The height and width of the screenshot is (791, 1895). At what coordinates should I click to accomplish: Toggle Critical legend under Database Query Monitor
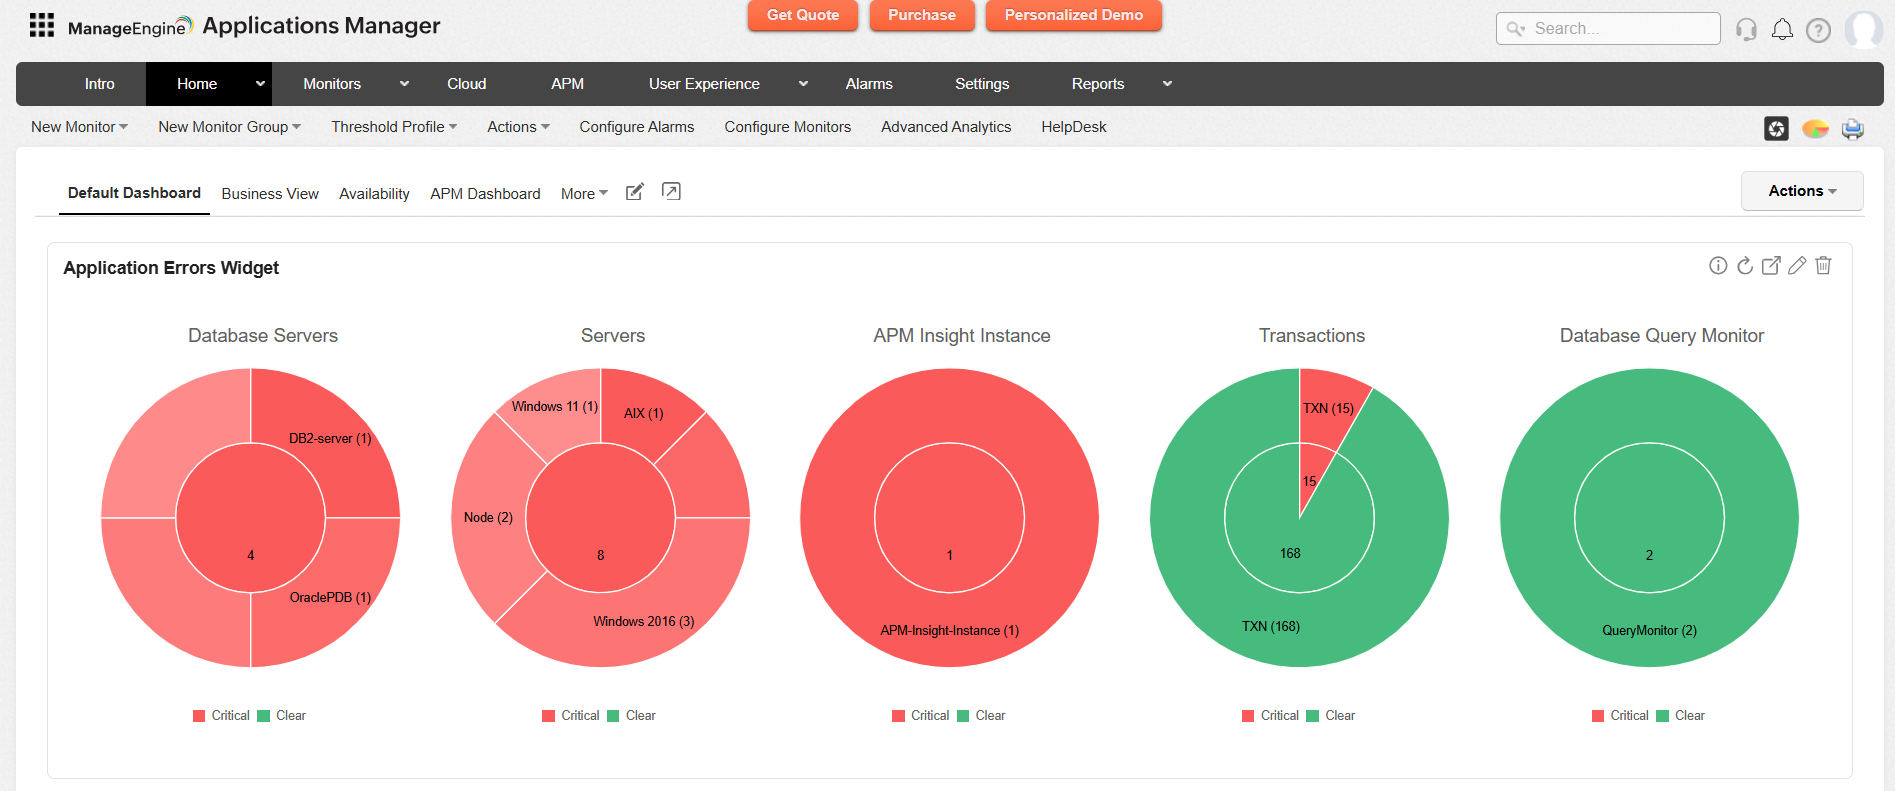pos(1620,716)
